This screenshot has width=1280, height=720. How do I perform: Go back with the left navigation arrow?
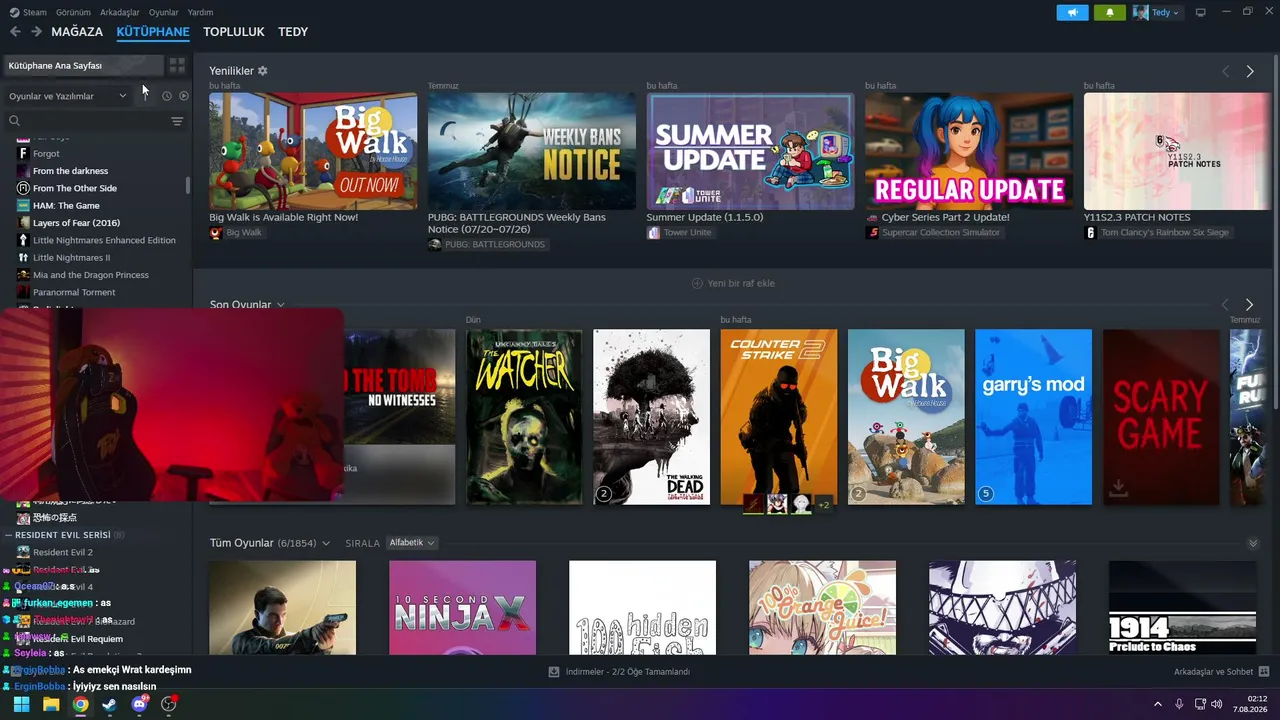tap(15, 32)
